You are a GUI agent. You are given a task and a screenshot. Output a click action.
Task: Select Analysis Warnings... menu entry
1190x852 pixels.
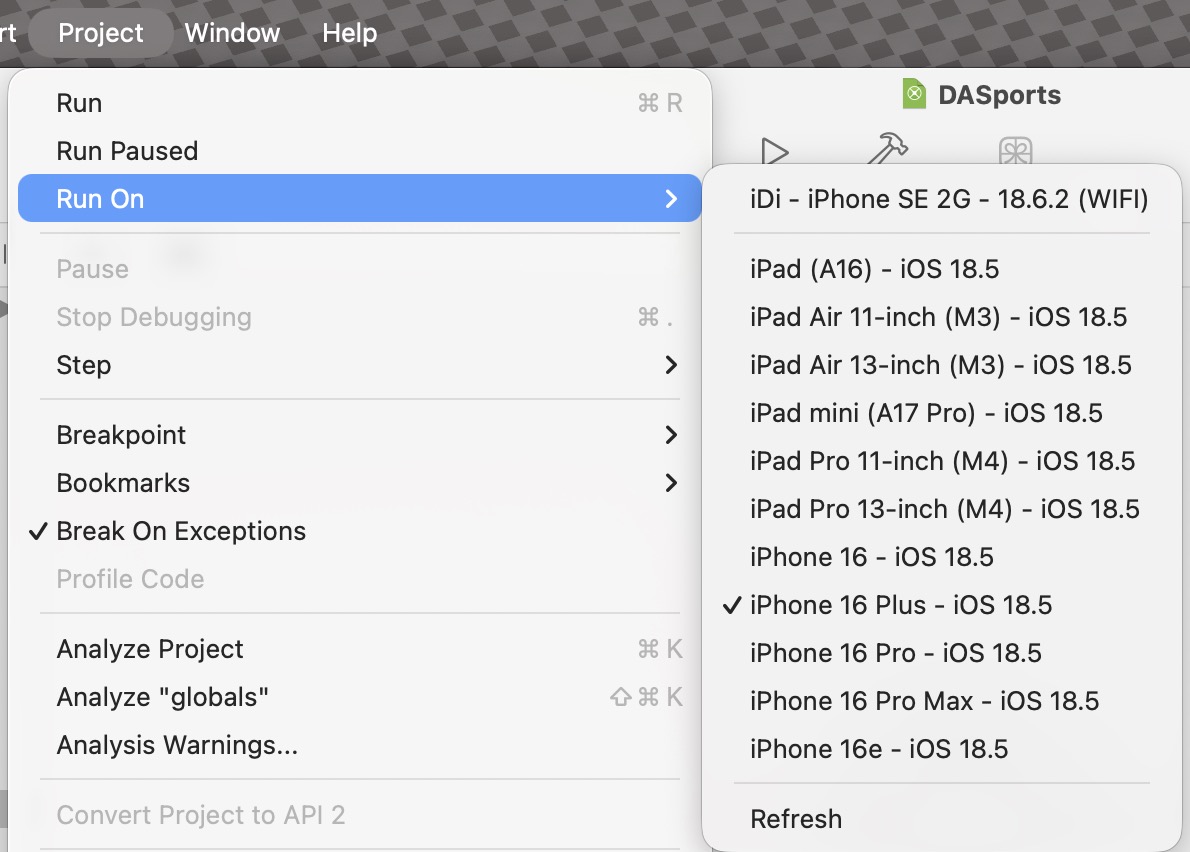(x=177, y=745)
